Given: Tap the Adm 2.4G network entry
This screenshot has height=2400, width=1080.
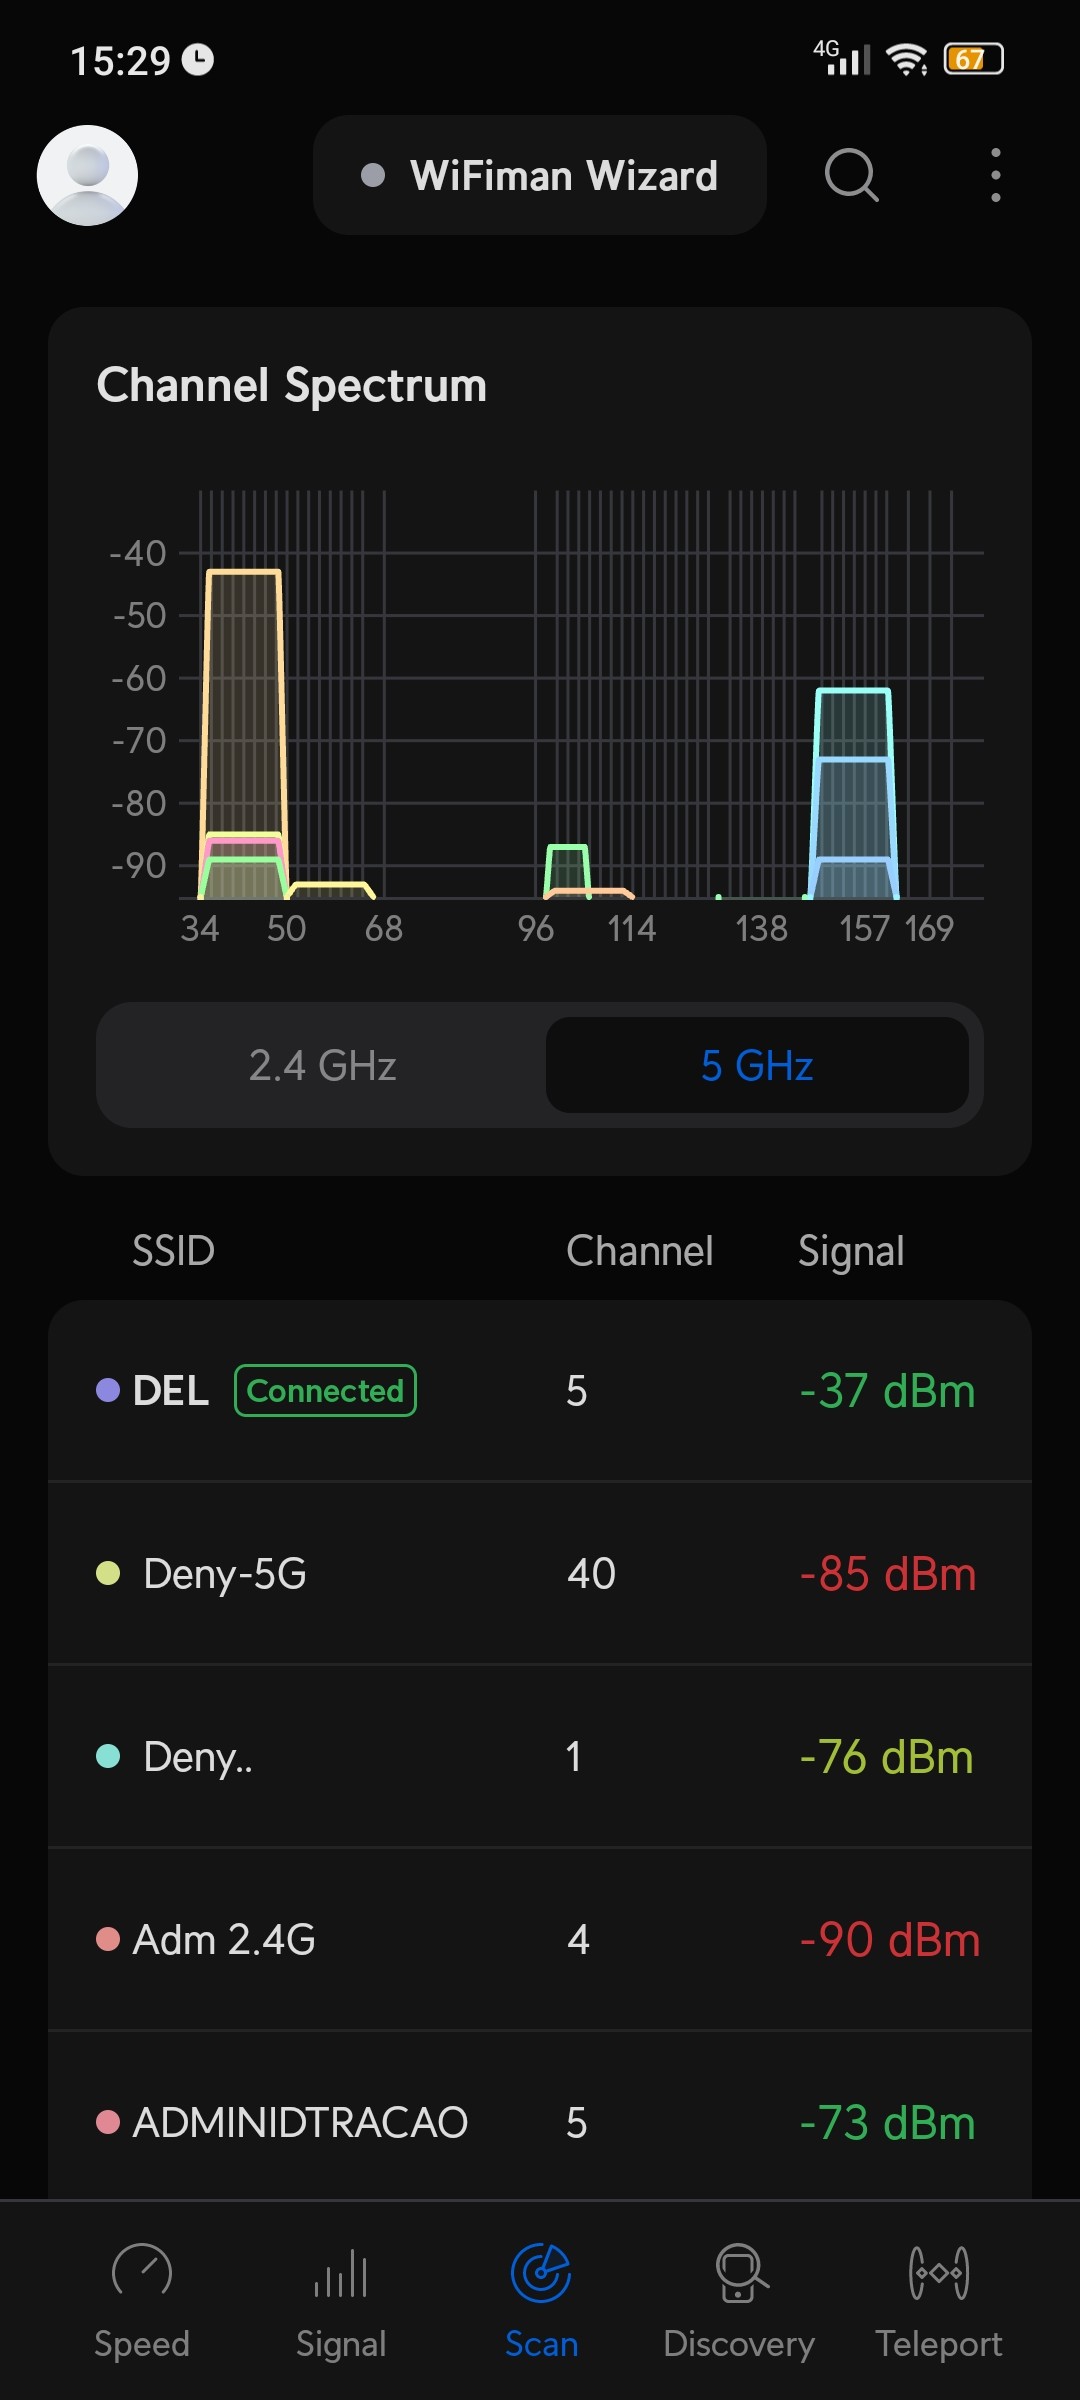Looking at the screenshot, I should [x=540, y=1940].
